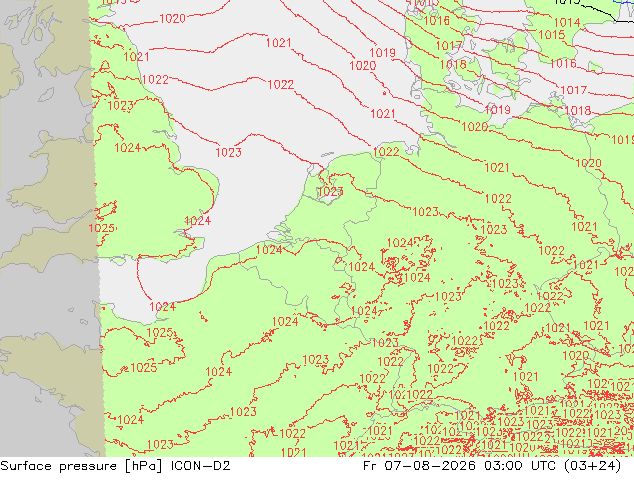Click the 'ICON-D2' model name
Image resolution: width=634 pixels, height=490 pixels.
[x=201, y=466]
